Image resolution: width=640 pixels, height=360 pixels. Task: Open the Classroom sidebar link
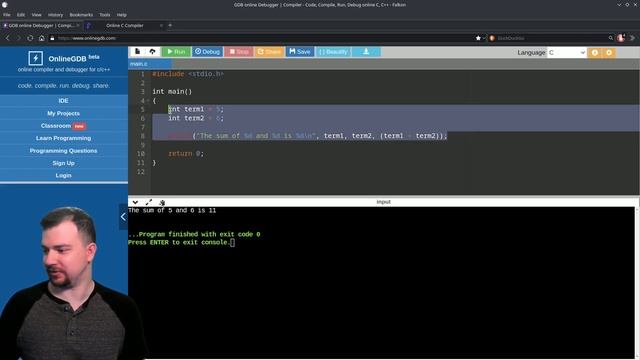(x=56, y=126)
